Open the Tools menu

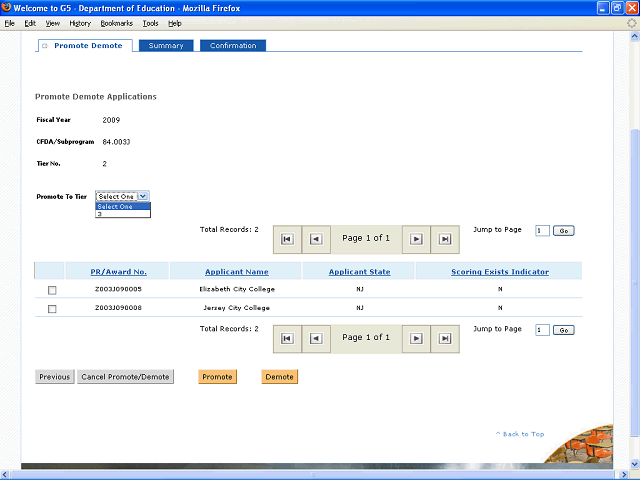pyautogui.click(x=150, y=23)
